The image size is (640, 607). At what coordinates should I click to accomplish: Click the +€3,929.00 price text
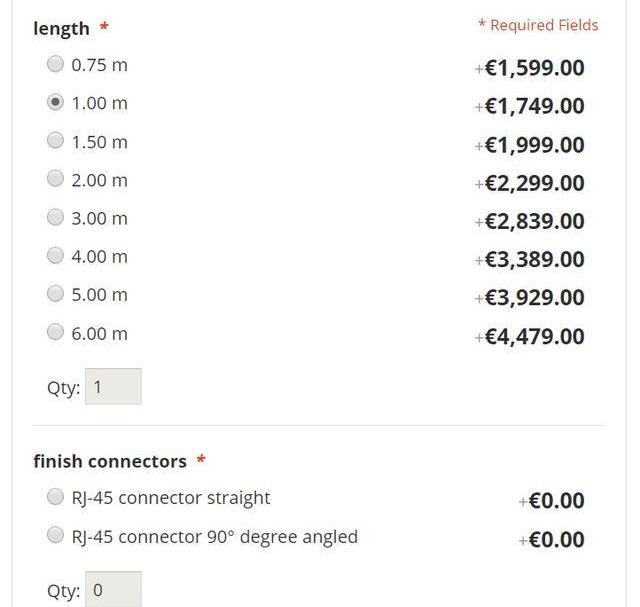[x=529, y=298]
